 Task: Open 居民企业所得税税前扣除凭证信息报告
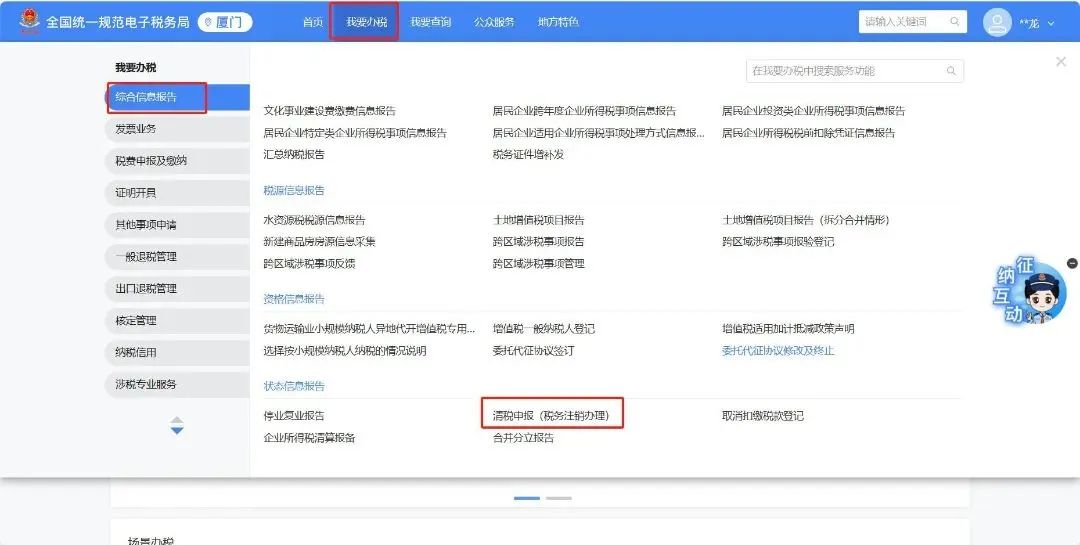tap(809, 133)
